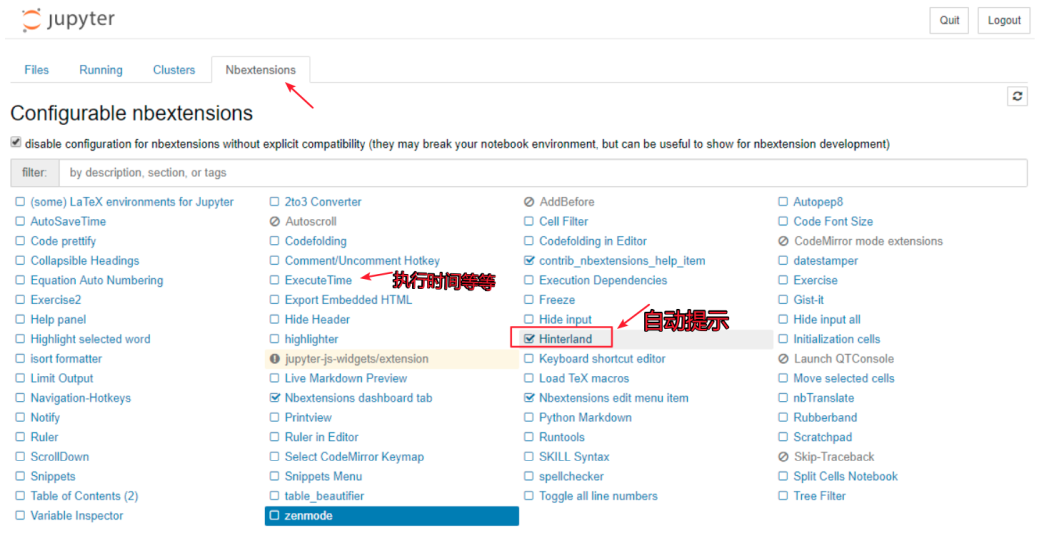Open the Execution Dependencies extension
The image size is (1041, 533).
click(x=603, y=280)
